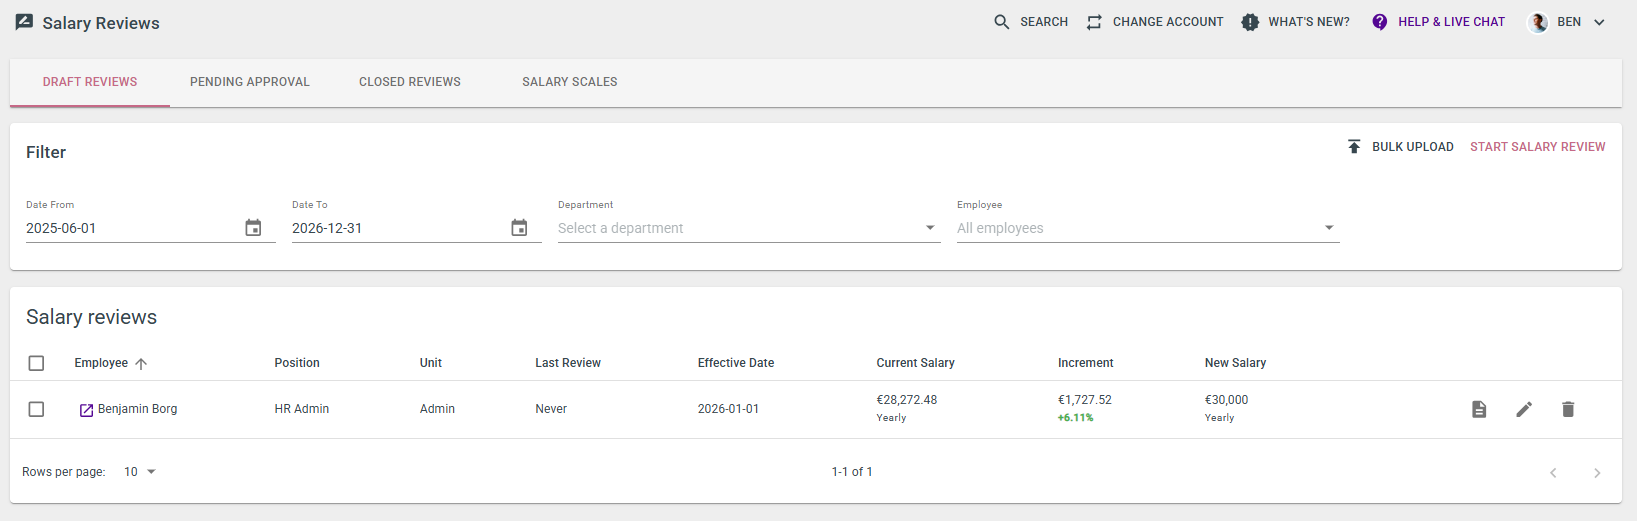Open the Search magnifier icon
This screenshot has height=521, width=1637.
point(1001,22)
